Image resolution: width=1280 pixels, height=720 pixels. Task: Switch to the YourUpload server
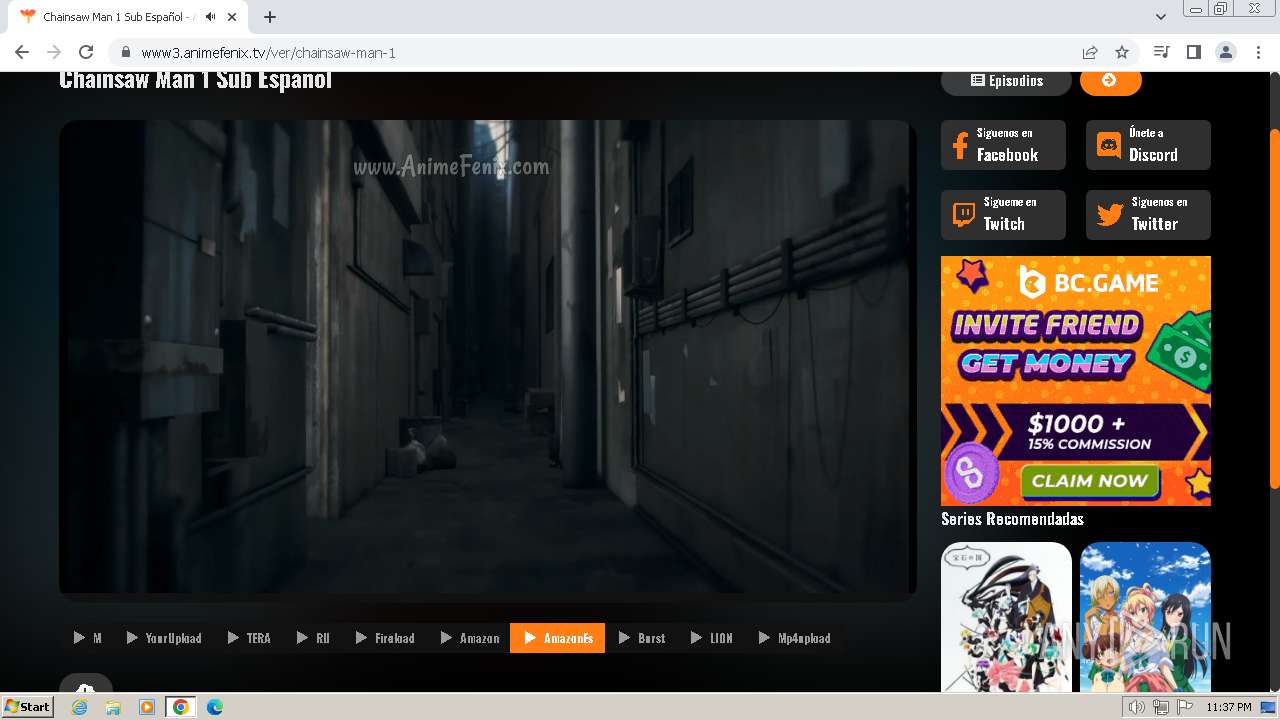164,638
